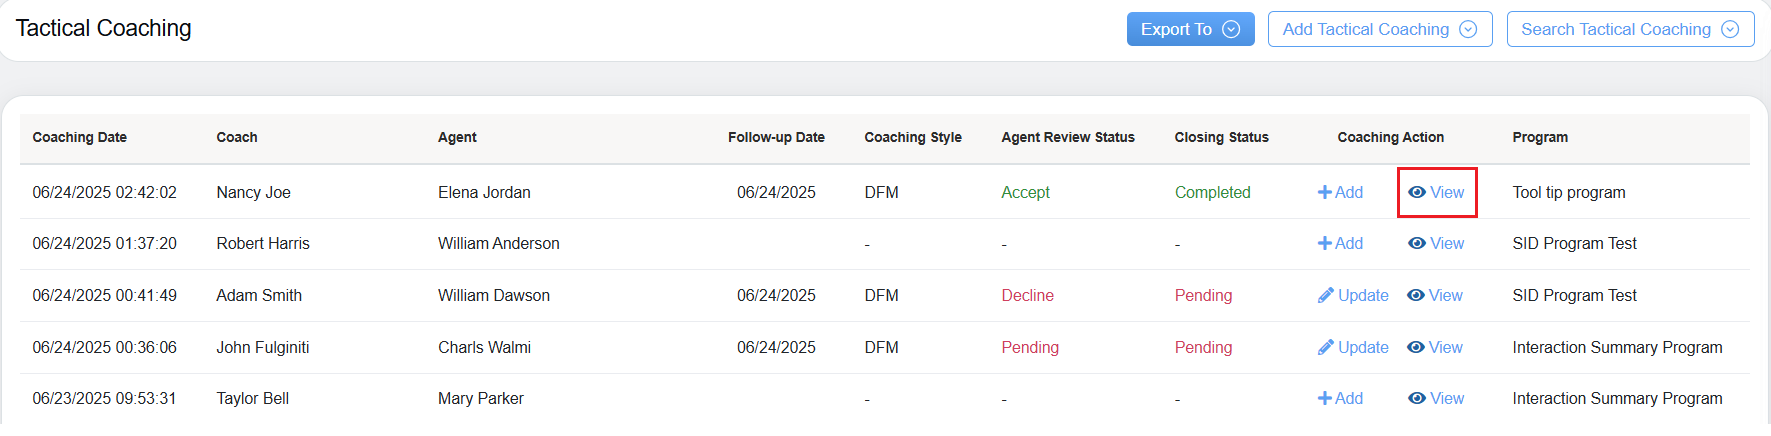Click the pencil Update icon for Adam Smith
Screen dimensions: 1771x436
tap(1326, 295)
